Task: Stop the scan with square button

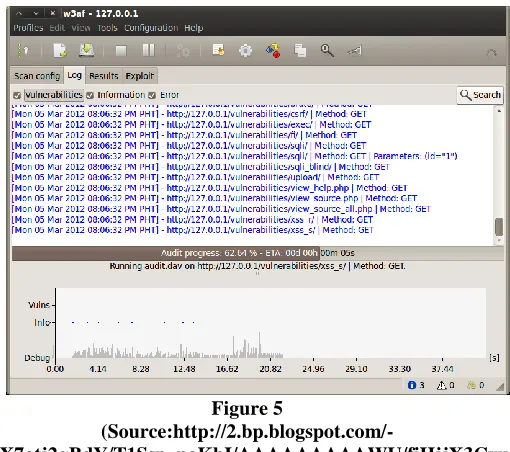Action: (121, 51)
